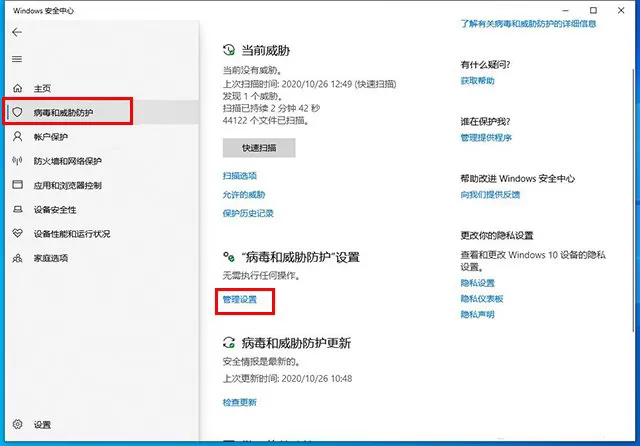Click the 检查更新 link
The image size is (640, 446).
tap(240, 402)
